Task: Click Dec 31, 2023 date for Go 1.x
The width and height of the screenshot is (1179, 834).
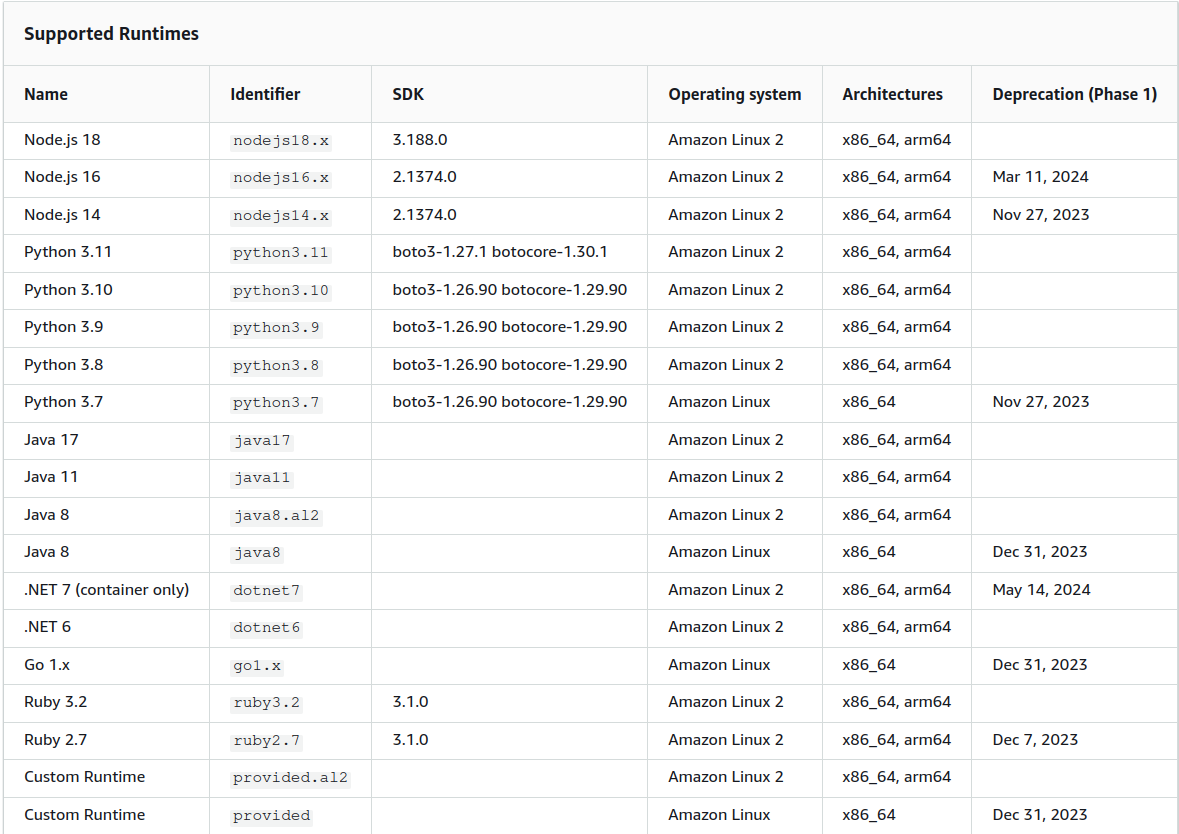Action: coord(1040,665)
